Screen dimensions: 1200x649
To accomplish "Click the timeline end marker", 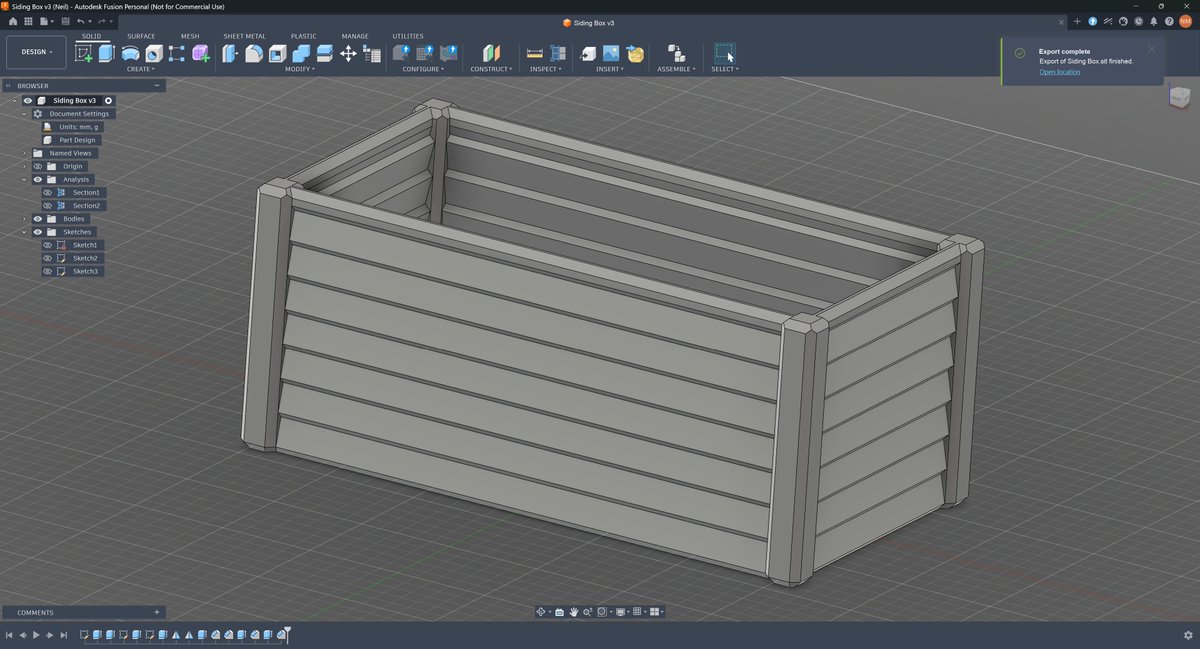I will [x=287, y=634].
